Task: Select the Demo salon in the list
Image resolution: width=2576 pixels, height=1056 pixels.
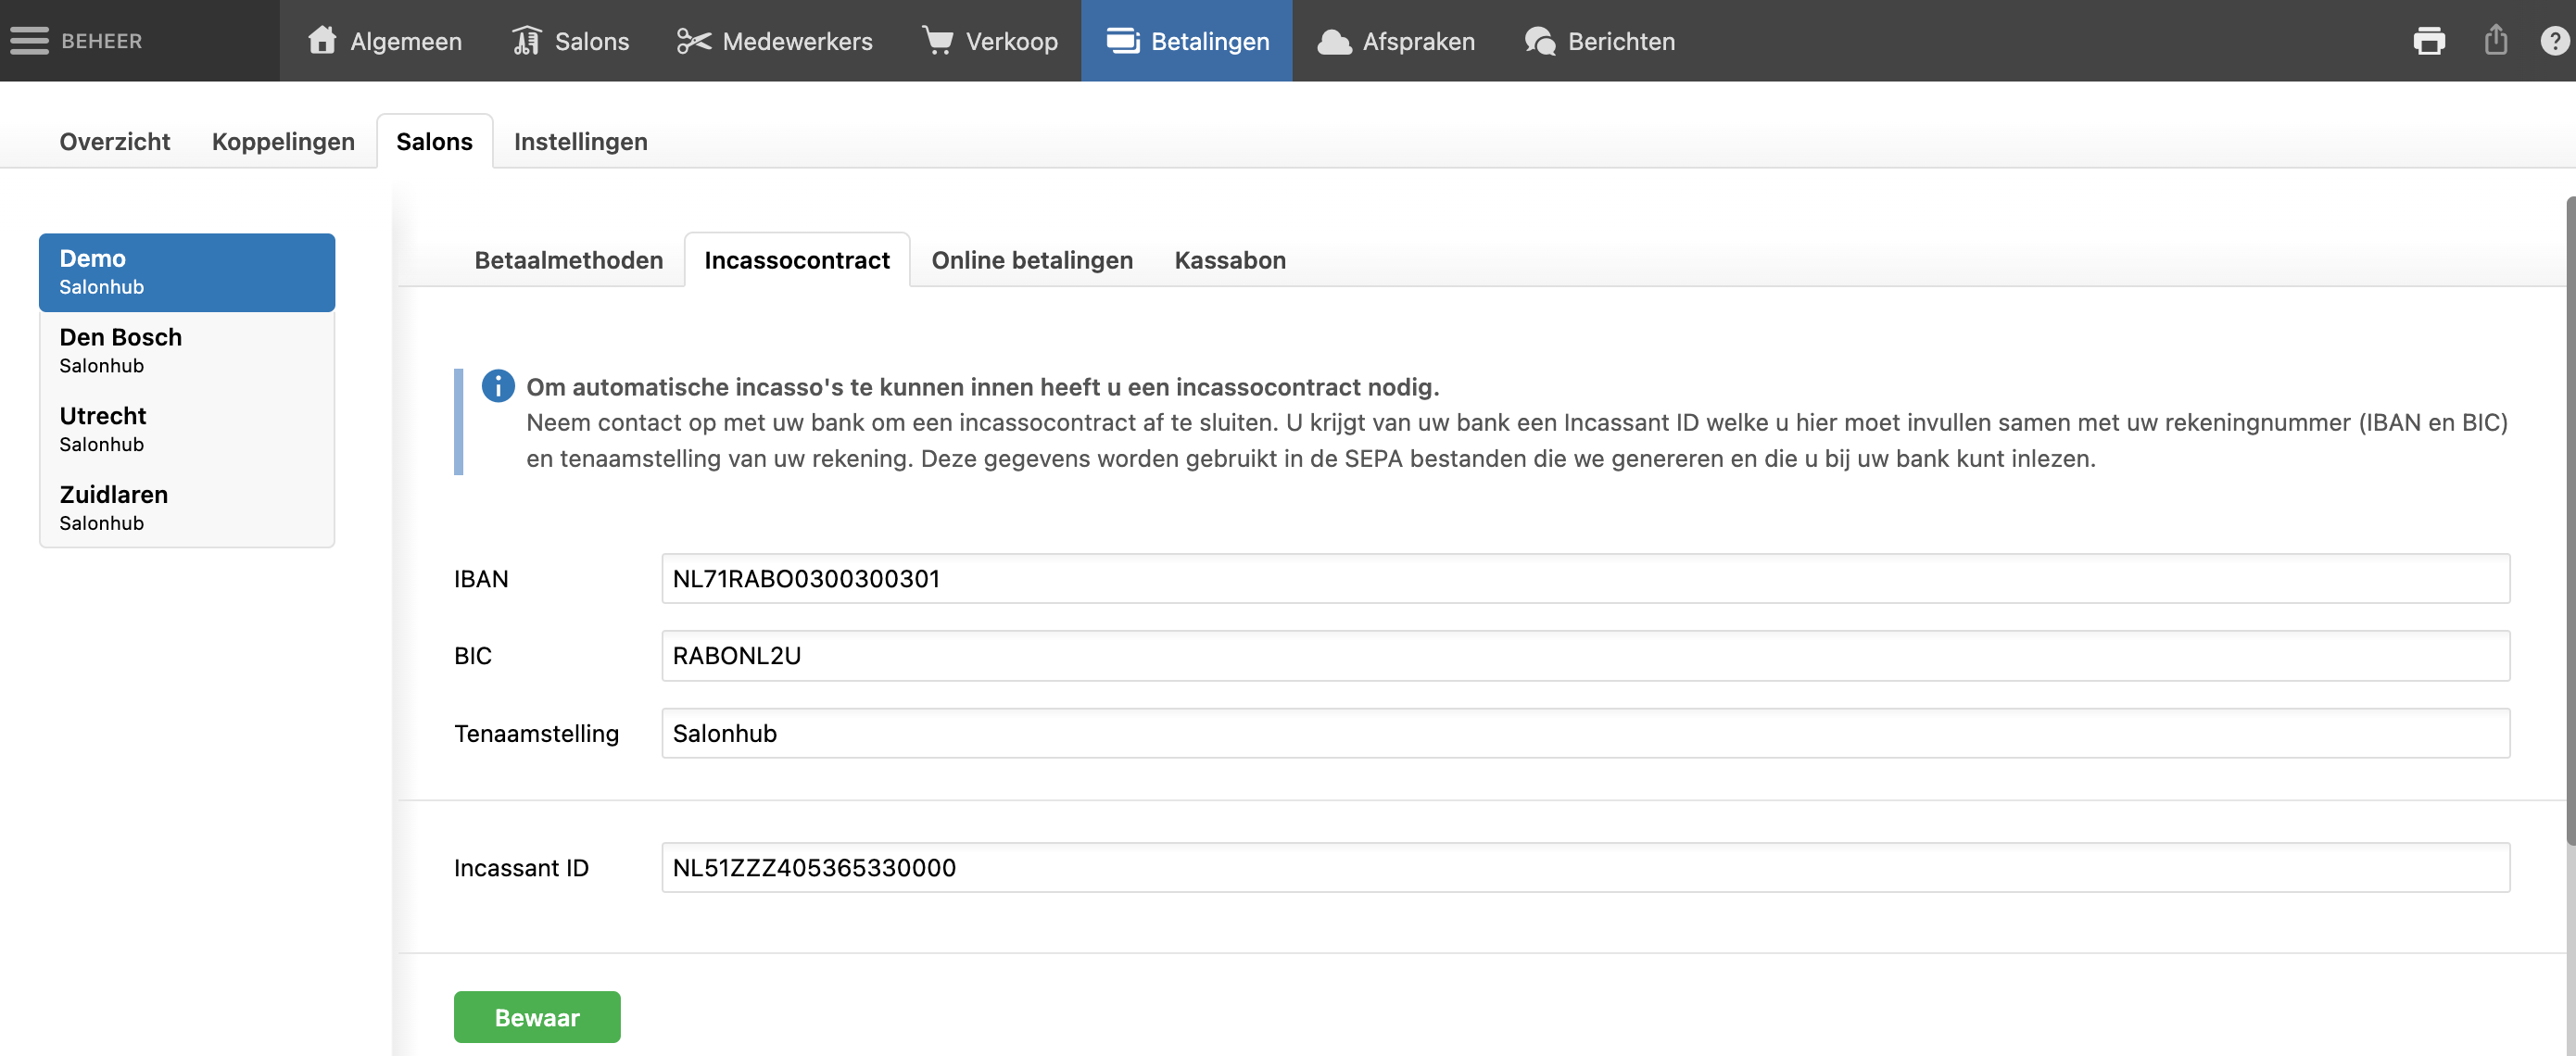Action: (x=187, y=272)
